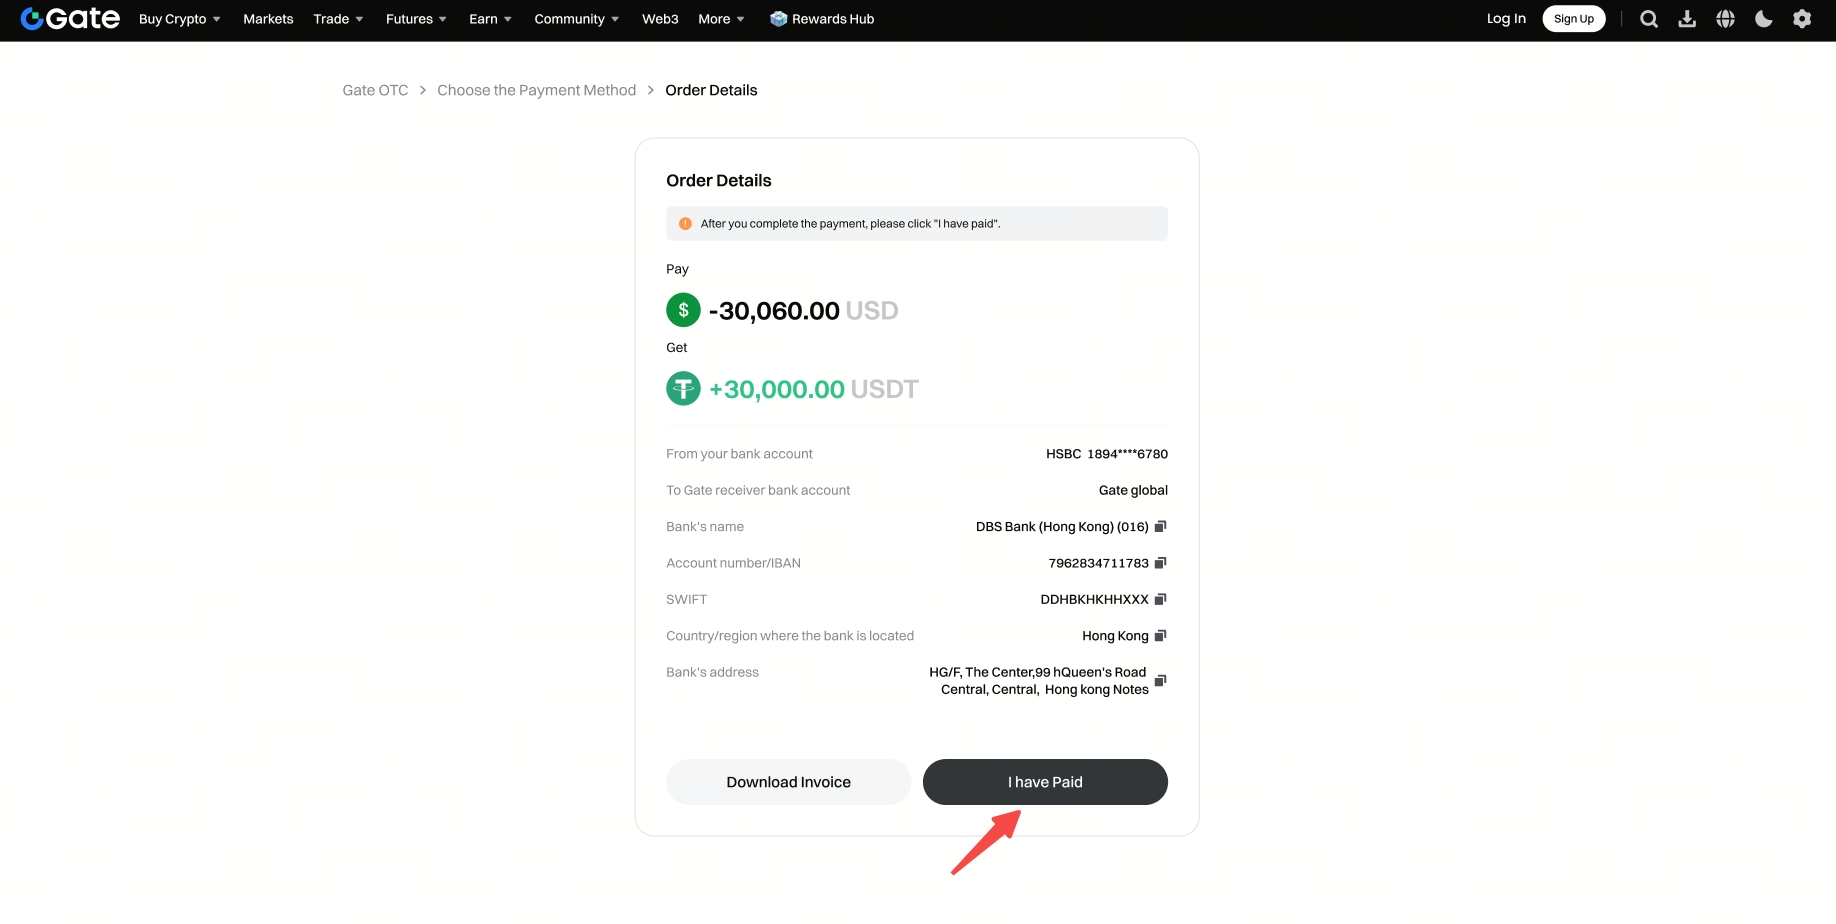The height and width of the screenshot is (924, 1836).
Task: Open the Rewards Hub link
Action: [x=822, y=19]
